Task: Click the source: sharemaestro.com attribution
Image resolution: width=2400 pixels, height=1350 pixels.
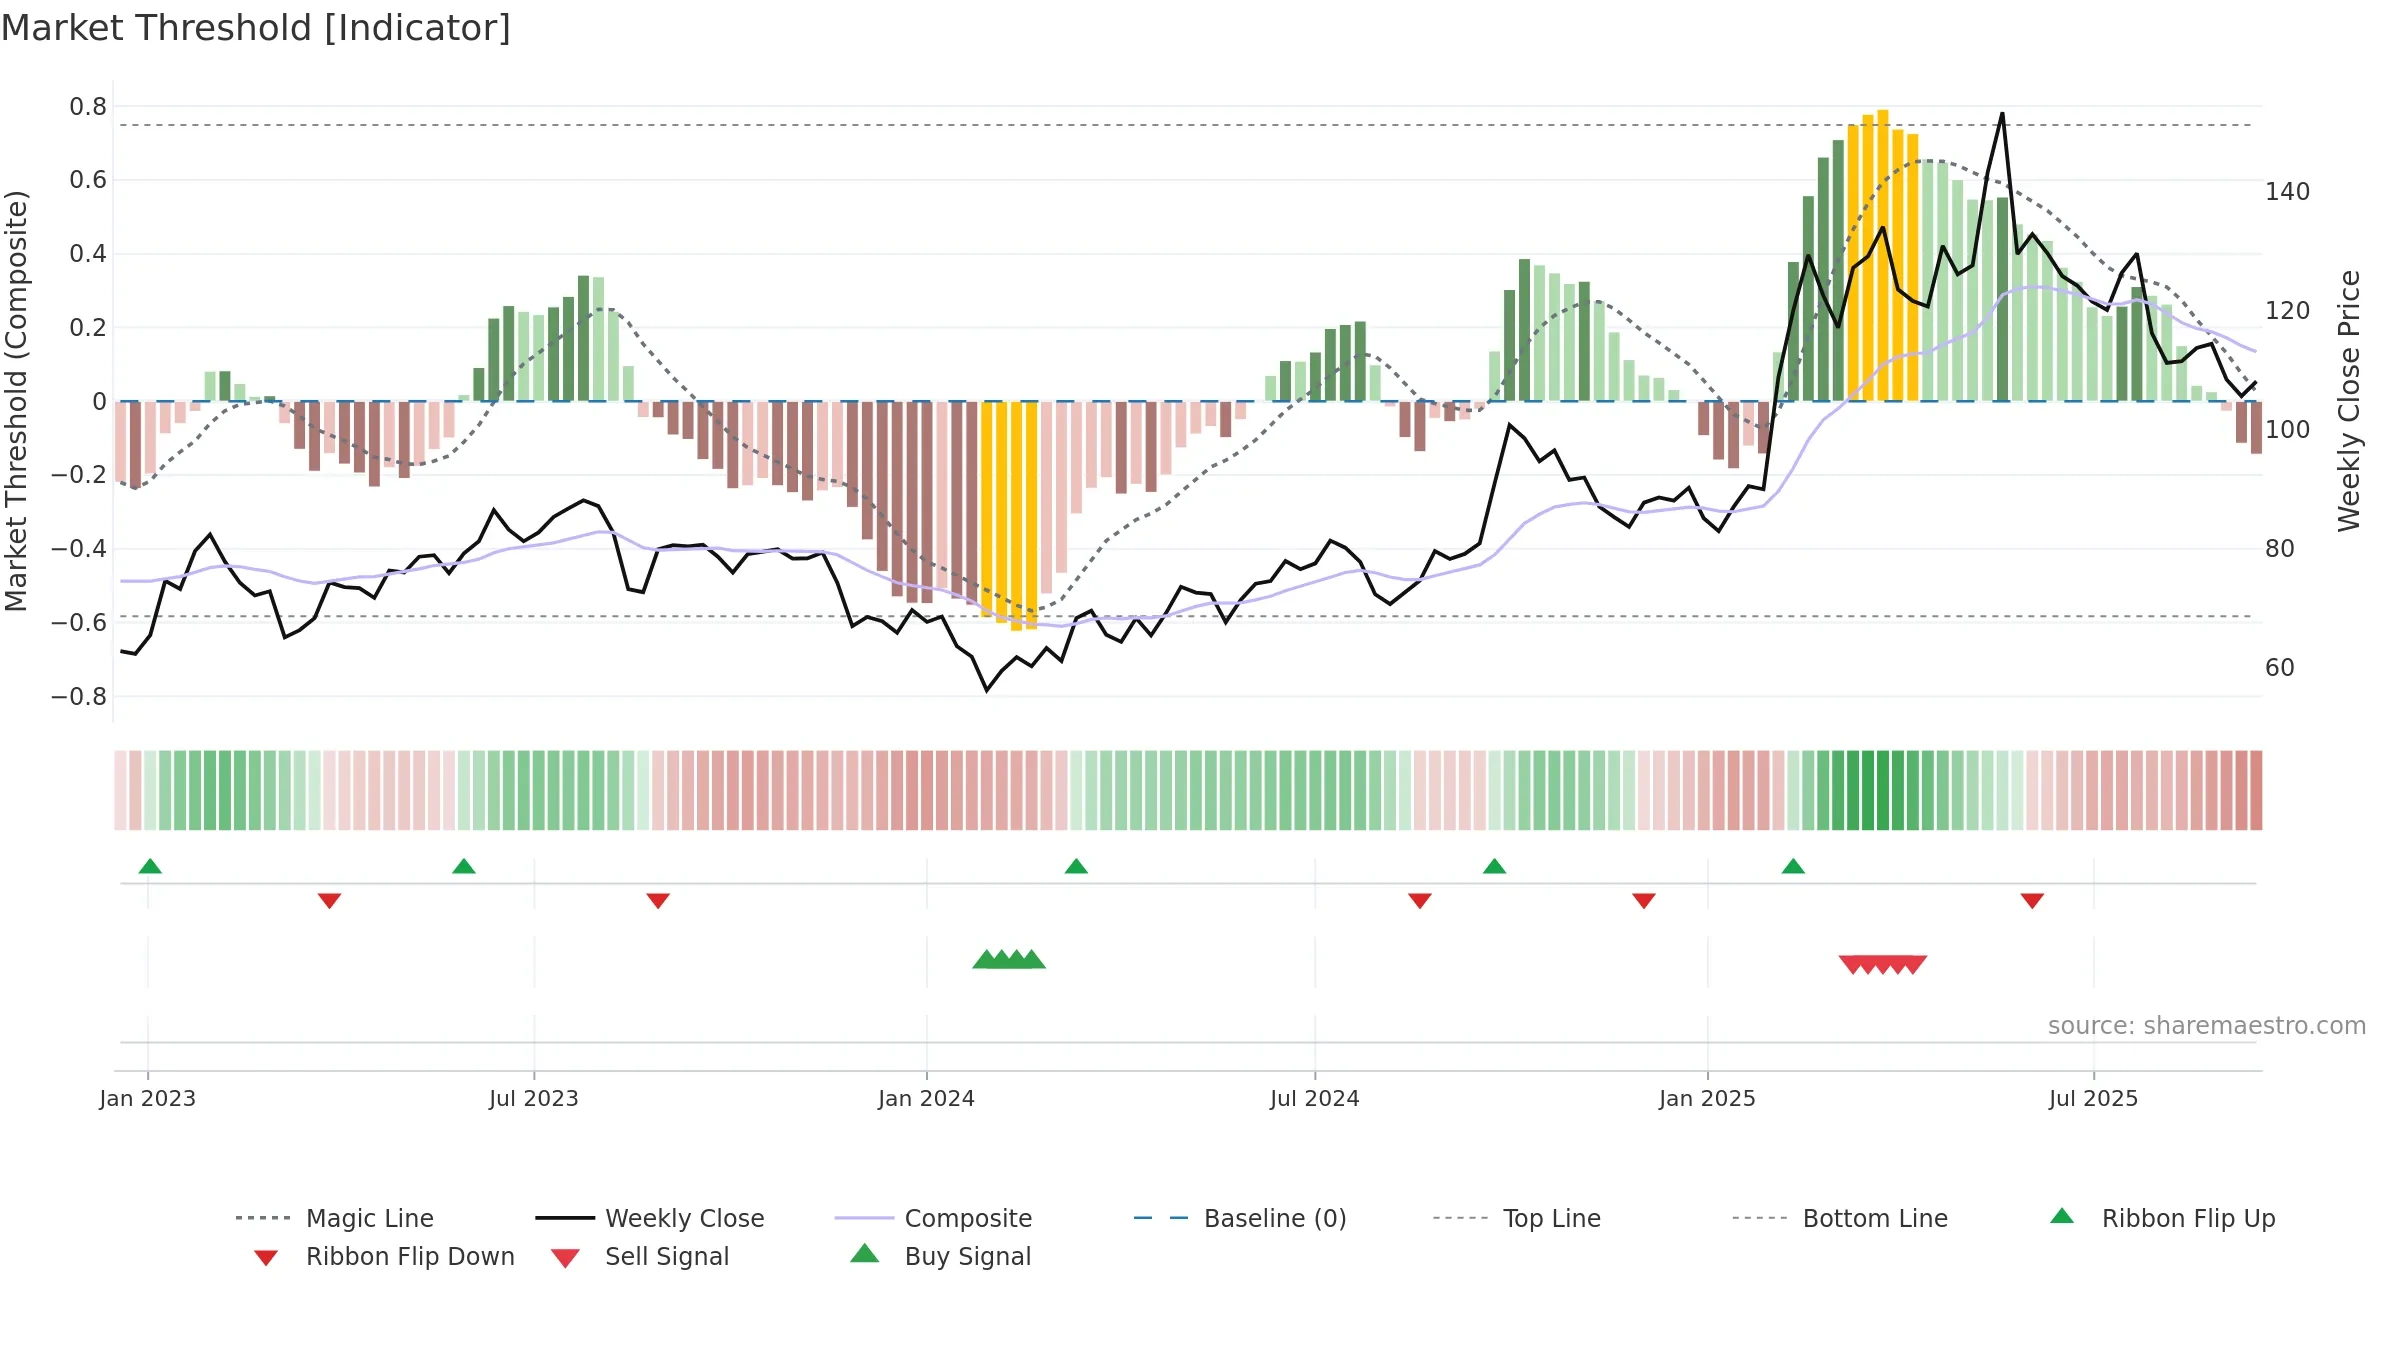Action: (x=2207, y=1026)
